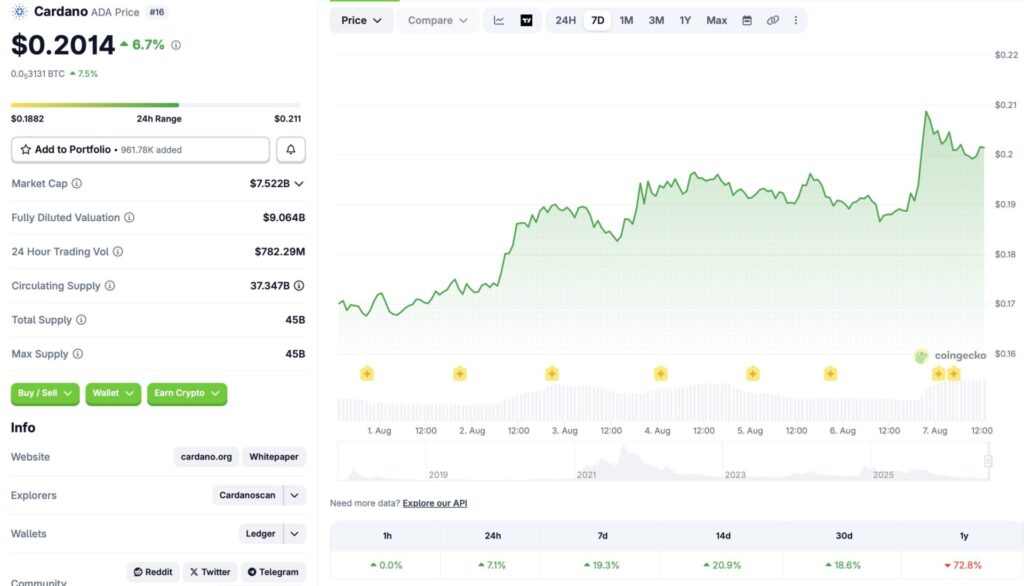Expand the Explorers chevron next to Cardanoscan
The image size is (1024, 586).
click(295, 495)
